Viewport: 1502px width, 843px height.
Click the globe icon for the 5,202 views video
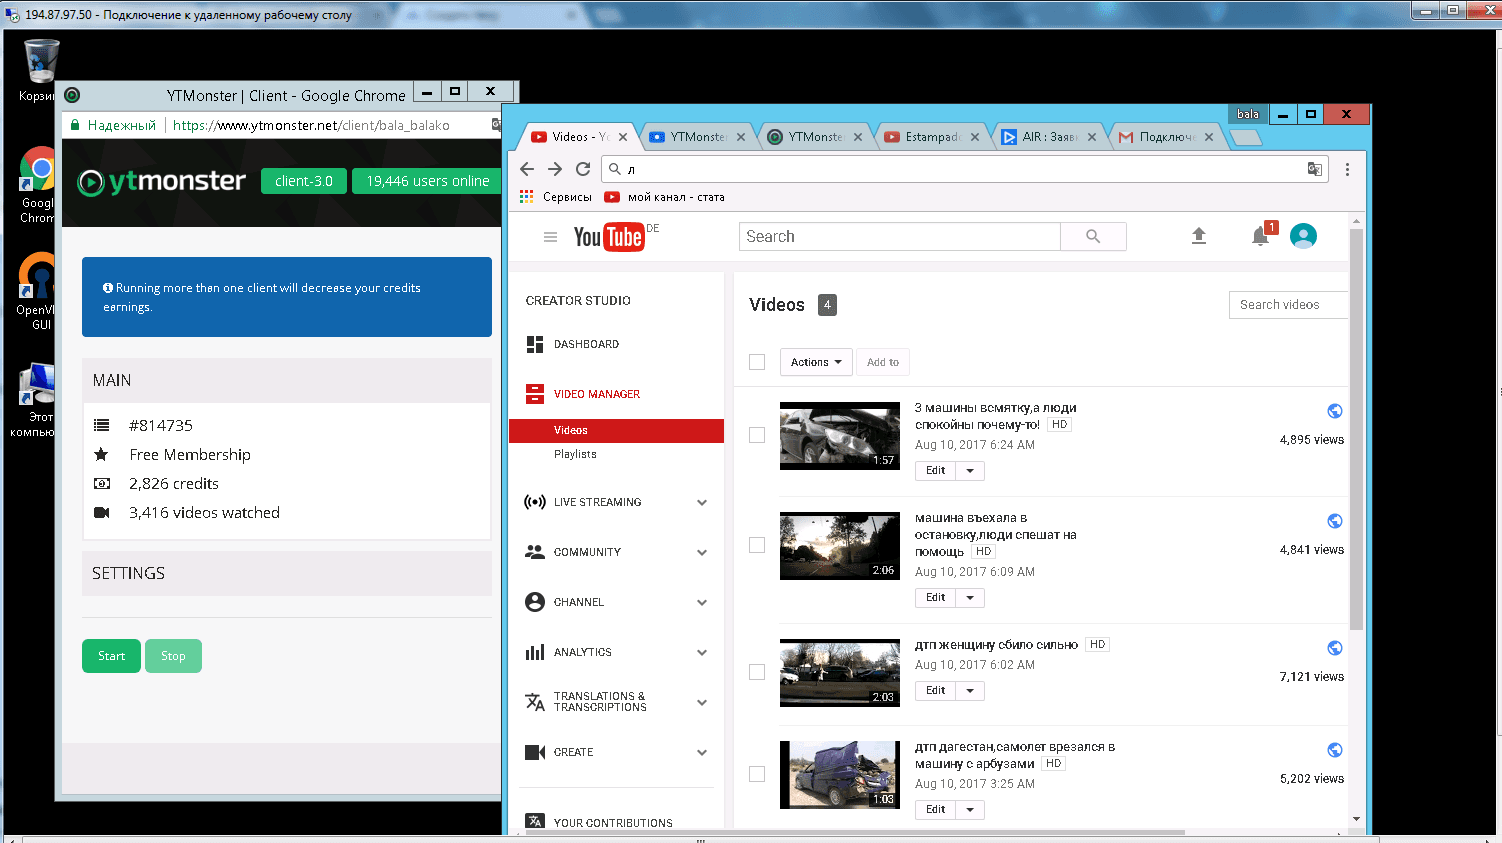[1335, 750]
